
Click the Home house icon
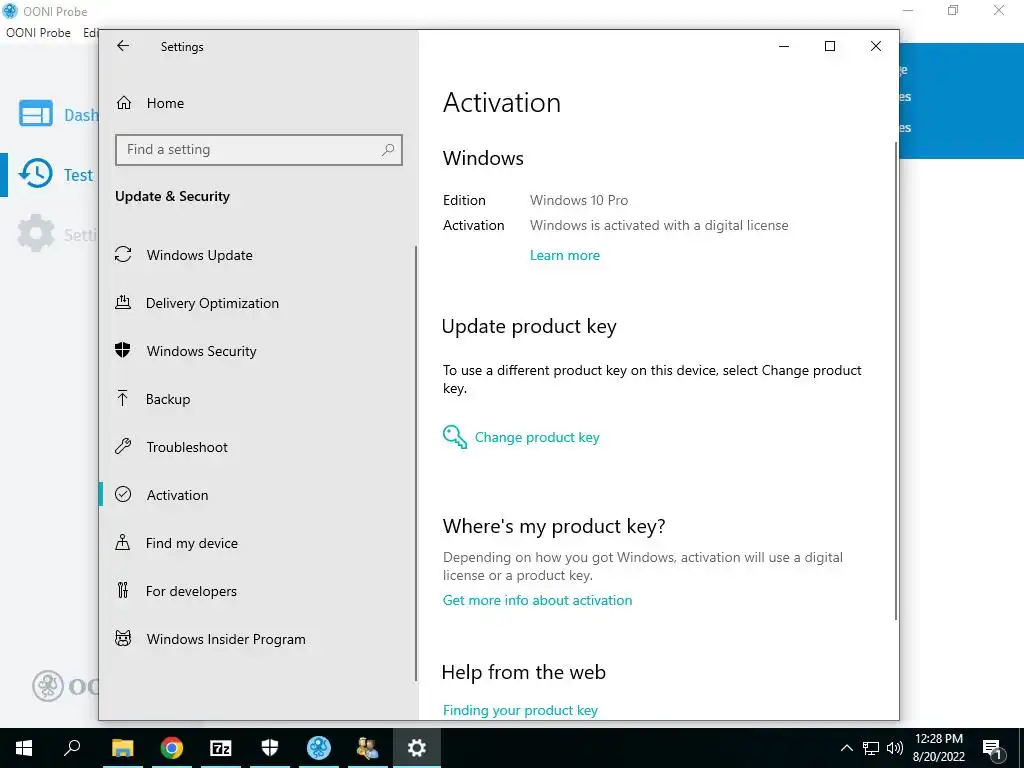tap(123, 103)
